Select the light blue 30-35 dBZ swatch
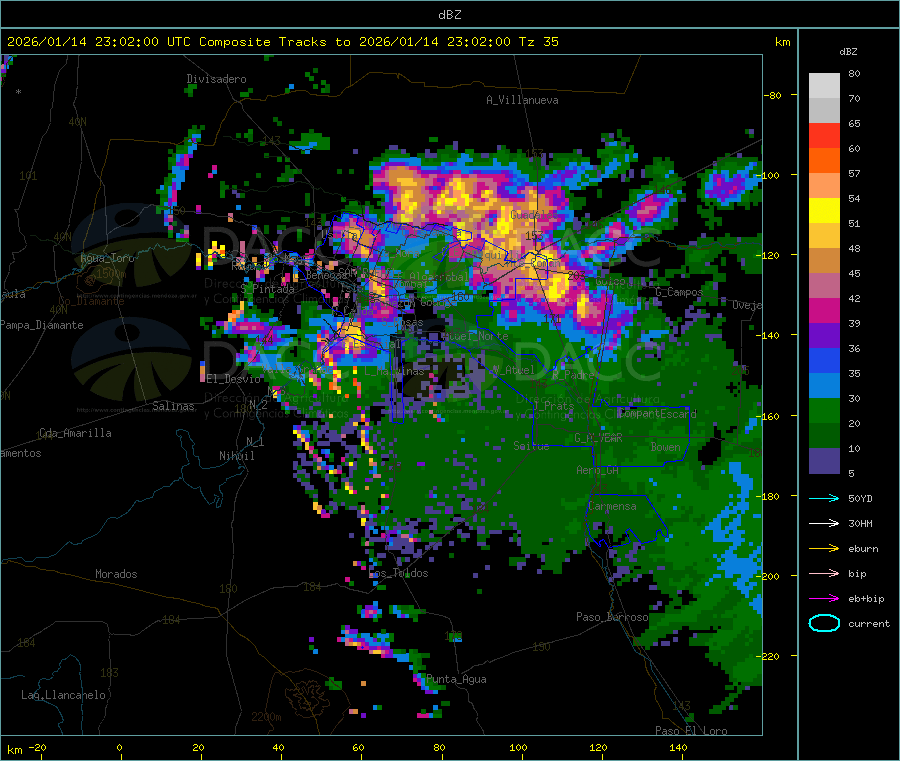This screenshot has width=900, height=761. tap(824, 386)
